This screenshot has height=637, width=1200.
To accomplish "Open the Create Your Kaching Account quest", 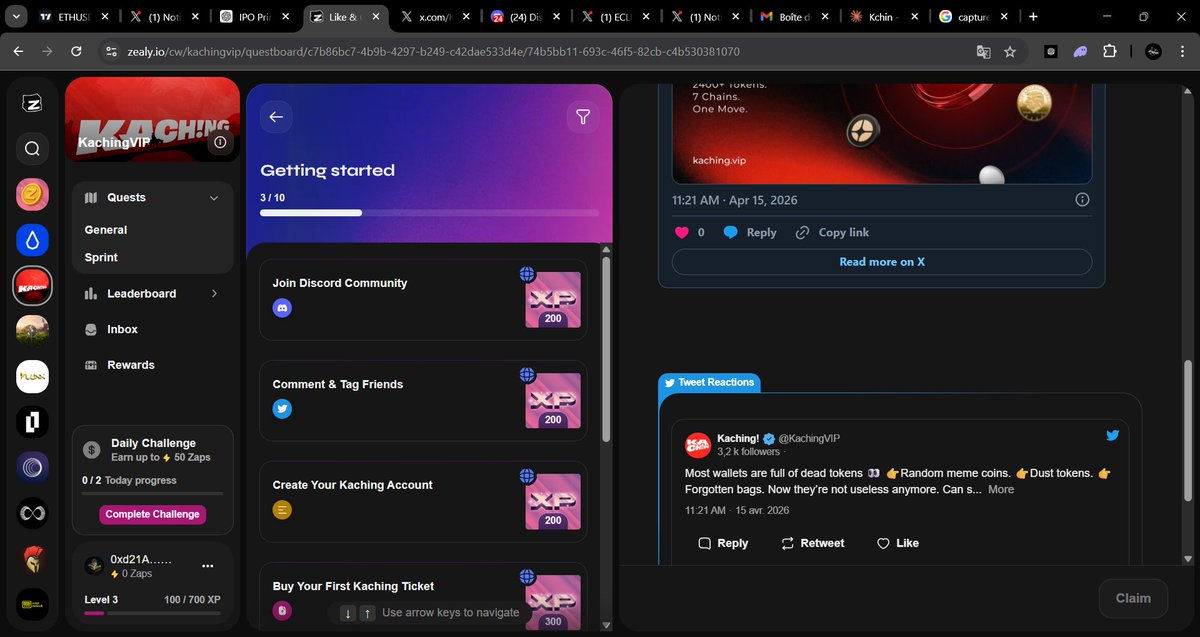I will 423,501.
